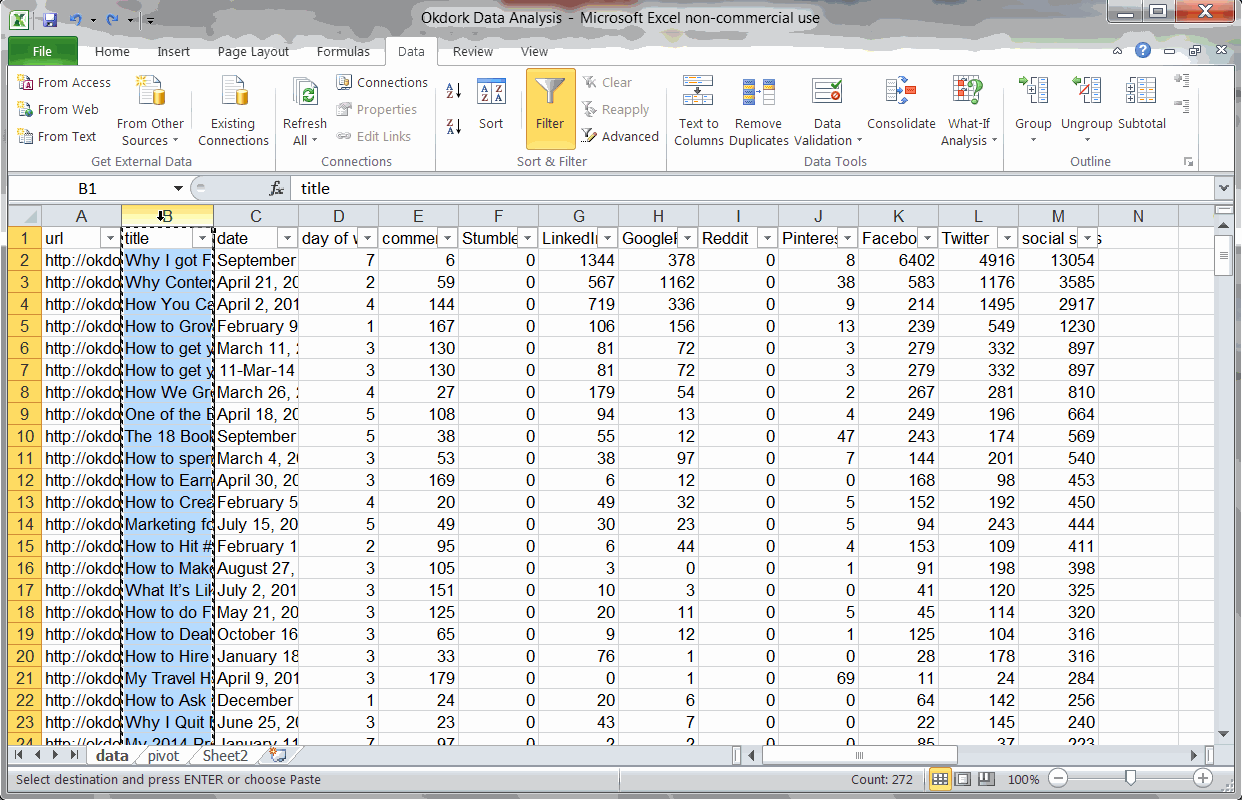Viewport: 1242px width, 800px height.
Task: Open the pivot sheet tab
Action: [163, 756]
